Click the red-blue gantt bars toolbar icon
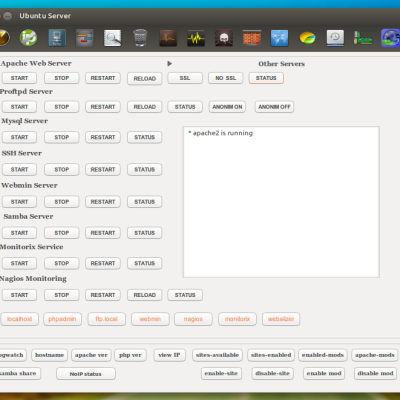This screenshot has width=400, height=400. point(85,38)
